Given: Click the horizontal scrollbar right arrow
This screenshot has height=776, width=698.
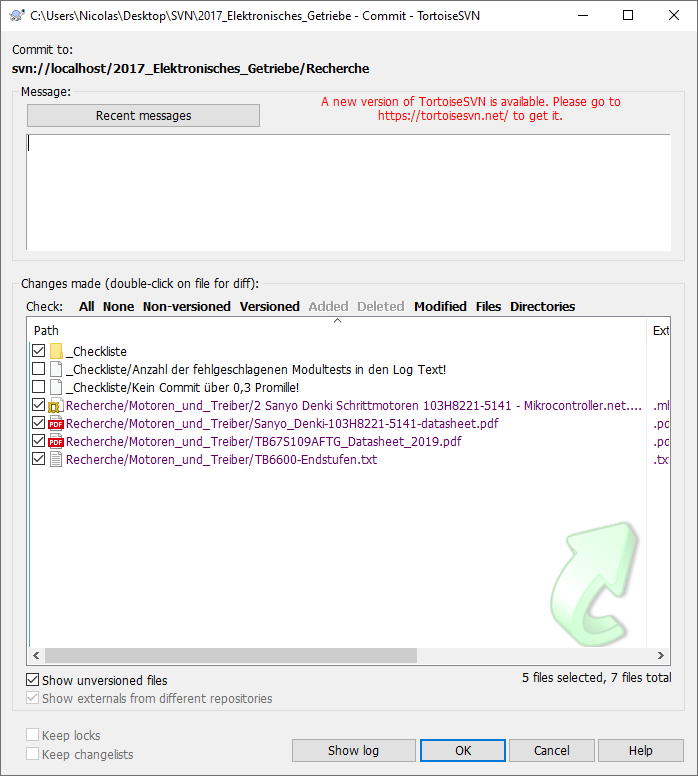Looking at the screenshot, I should [x=661, y=655].
